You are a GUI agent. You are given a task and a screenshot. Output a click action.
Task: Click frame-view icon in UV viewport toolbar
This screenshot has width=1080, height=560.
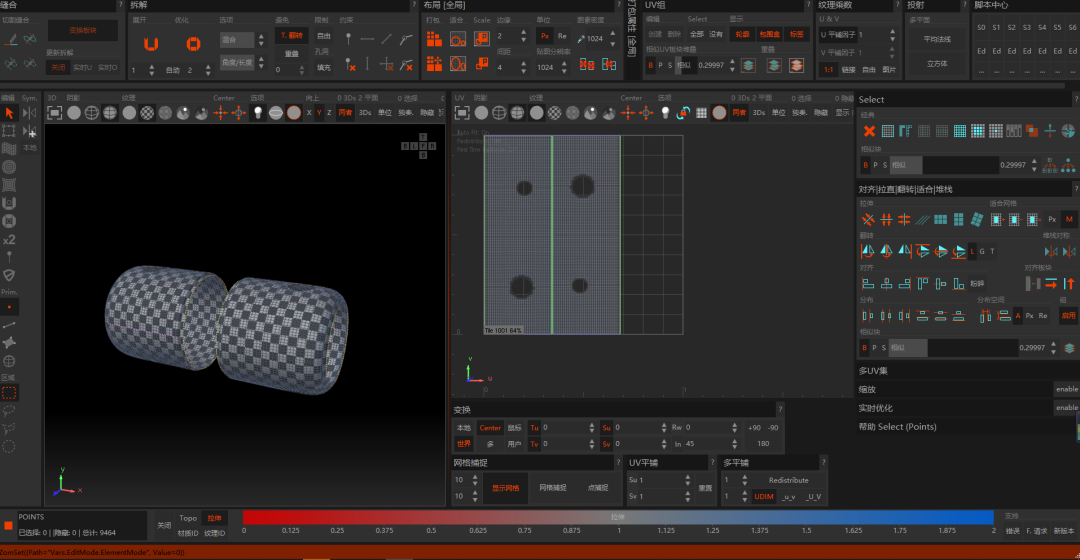[x=462, y=113]
